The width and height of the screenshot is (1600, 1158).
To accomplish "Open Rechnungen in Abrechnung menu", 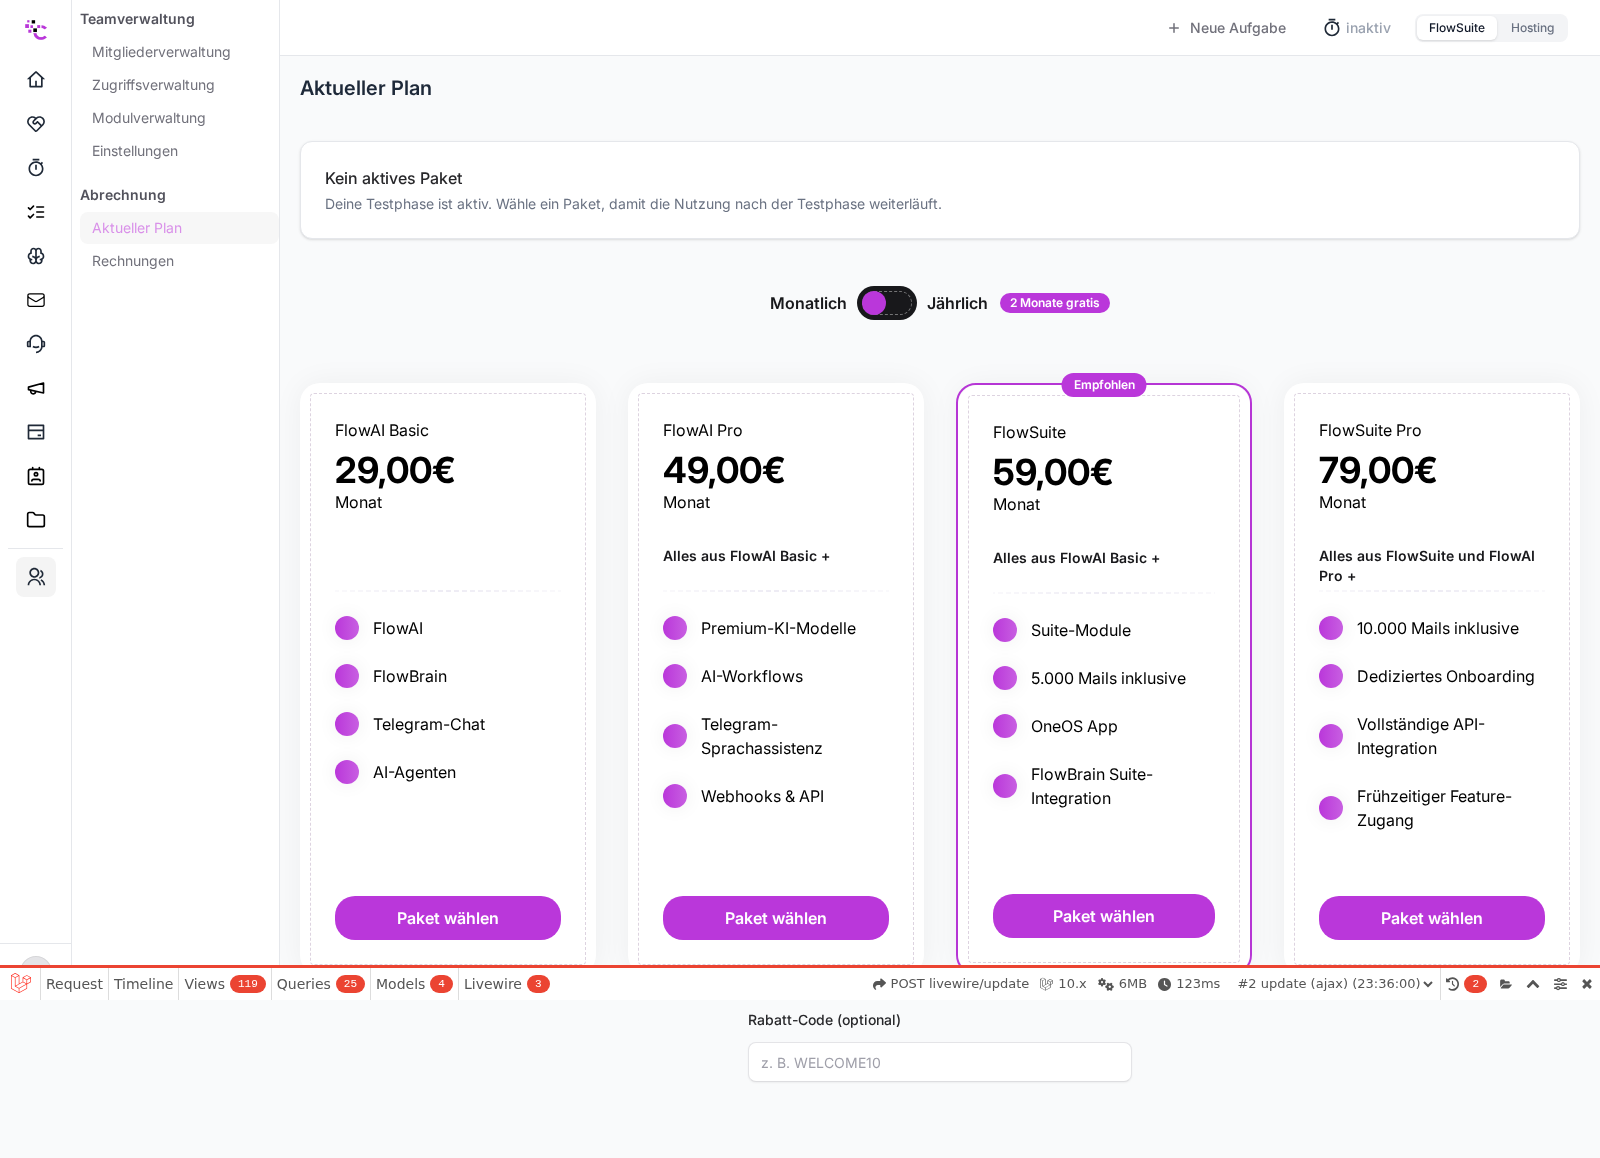I will pyautogui.click(x=133, y=261).
